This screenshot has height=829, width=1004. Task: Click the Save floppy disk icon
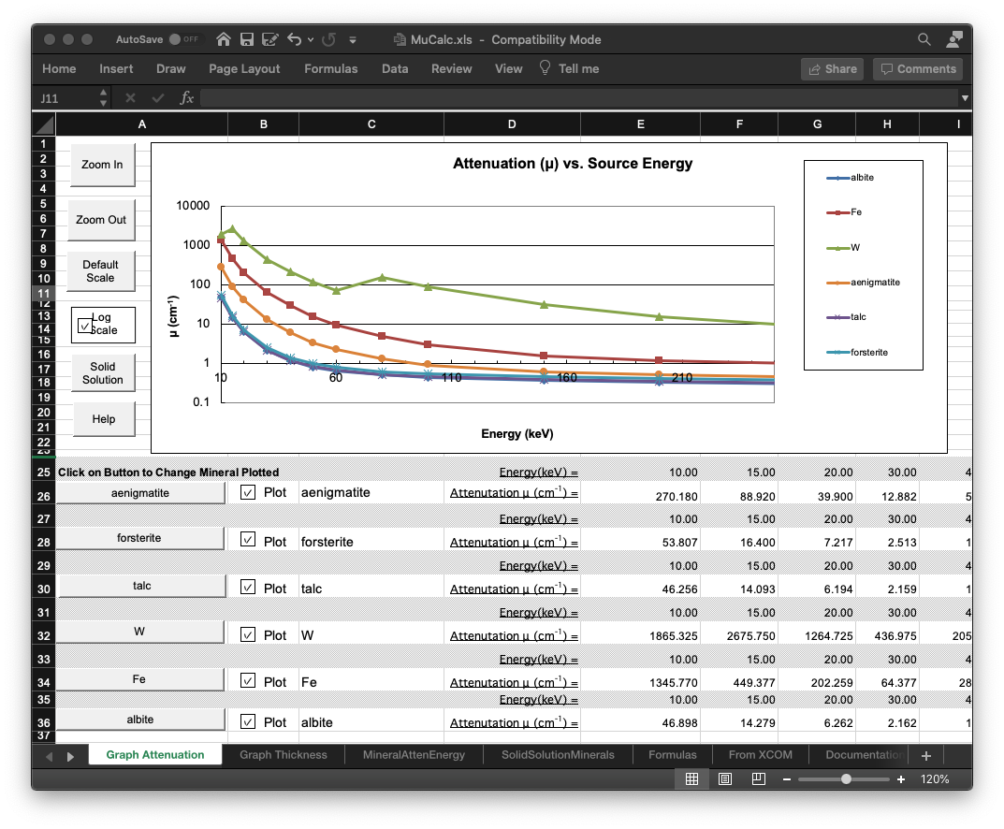point(247,40)
